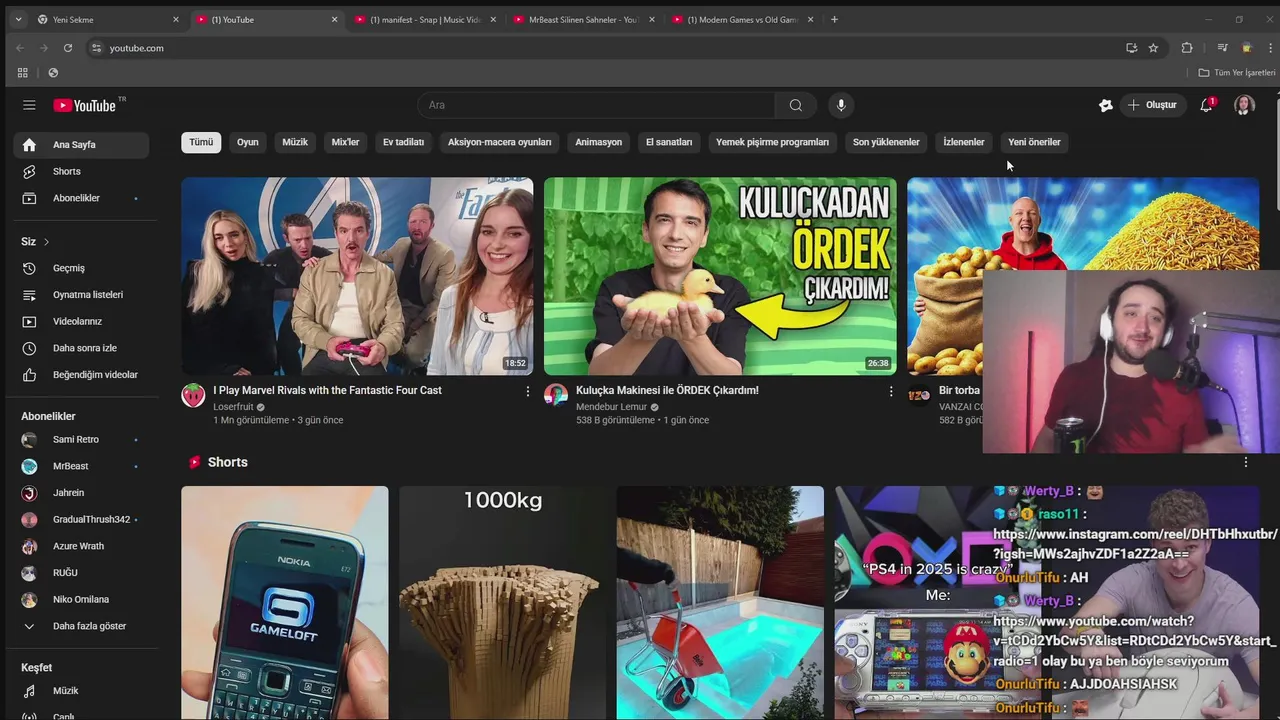The width and height of the screenshot is (1280, 720).
Task: Select the Yeni öneriler chip
Action: click(1034, 142)
